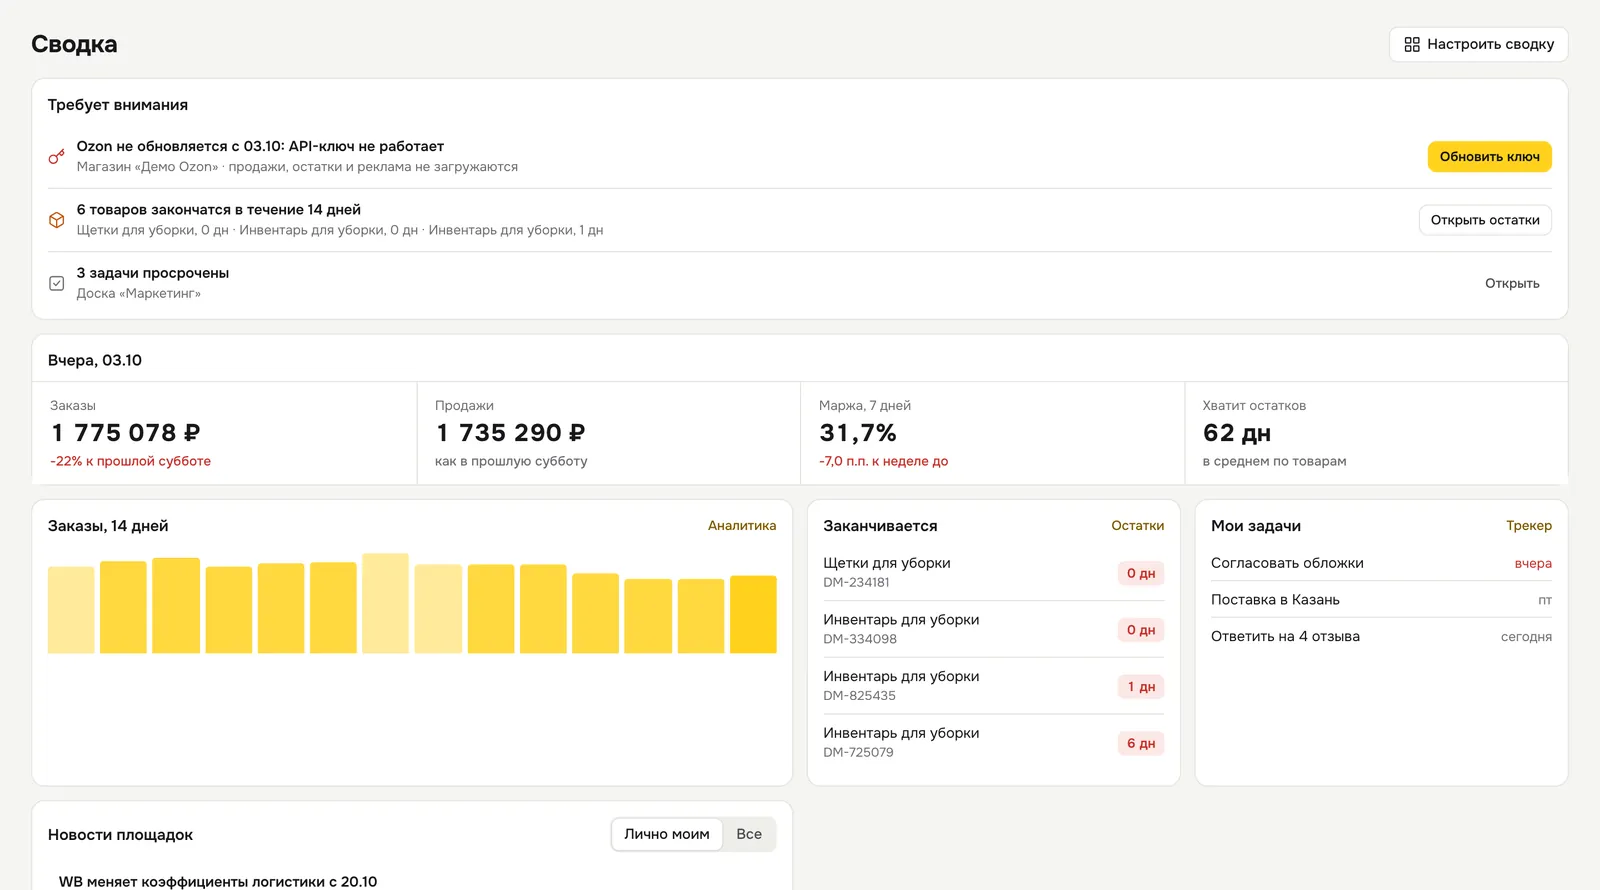The width and height of the screenshot is (1600, 890).
Task: Switch news filter to Лично моим
Action: coord(667,834)
